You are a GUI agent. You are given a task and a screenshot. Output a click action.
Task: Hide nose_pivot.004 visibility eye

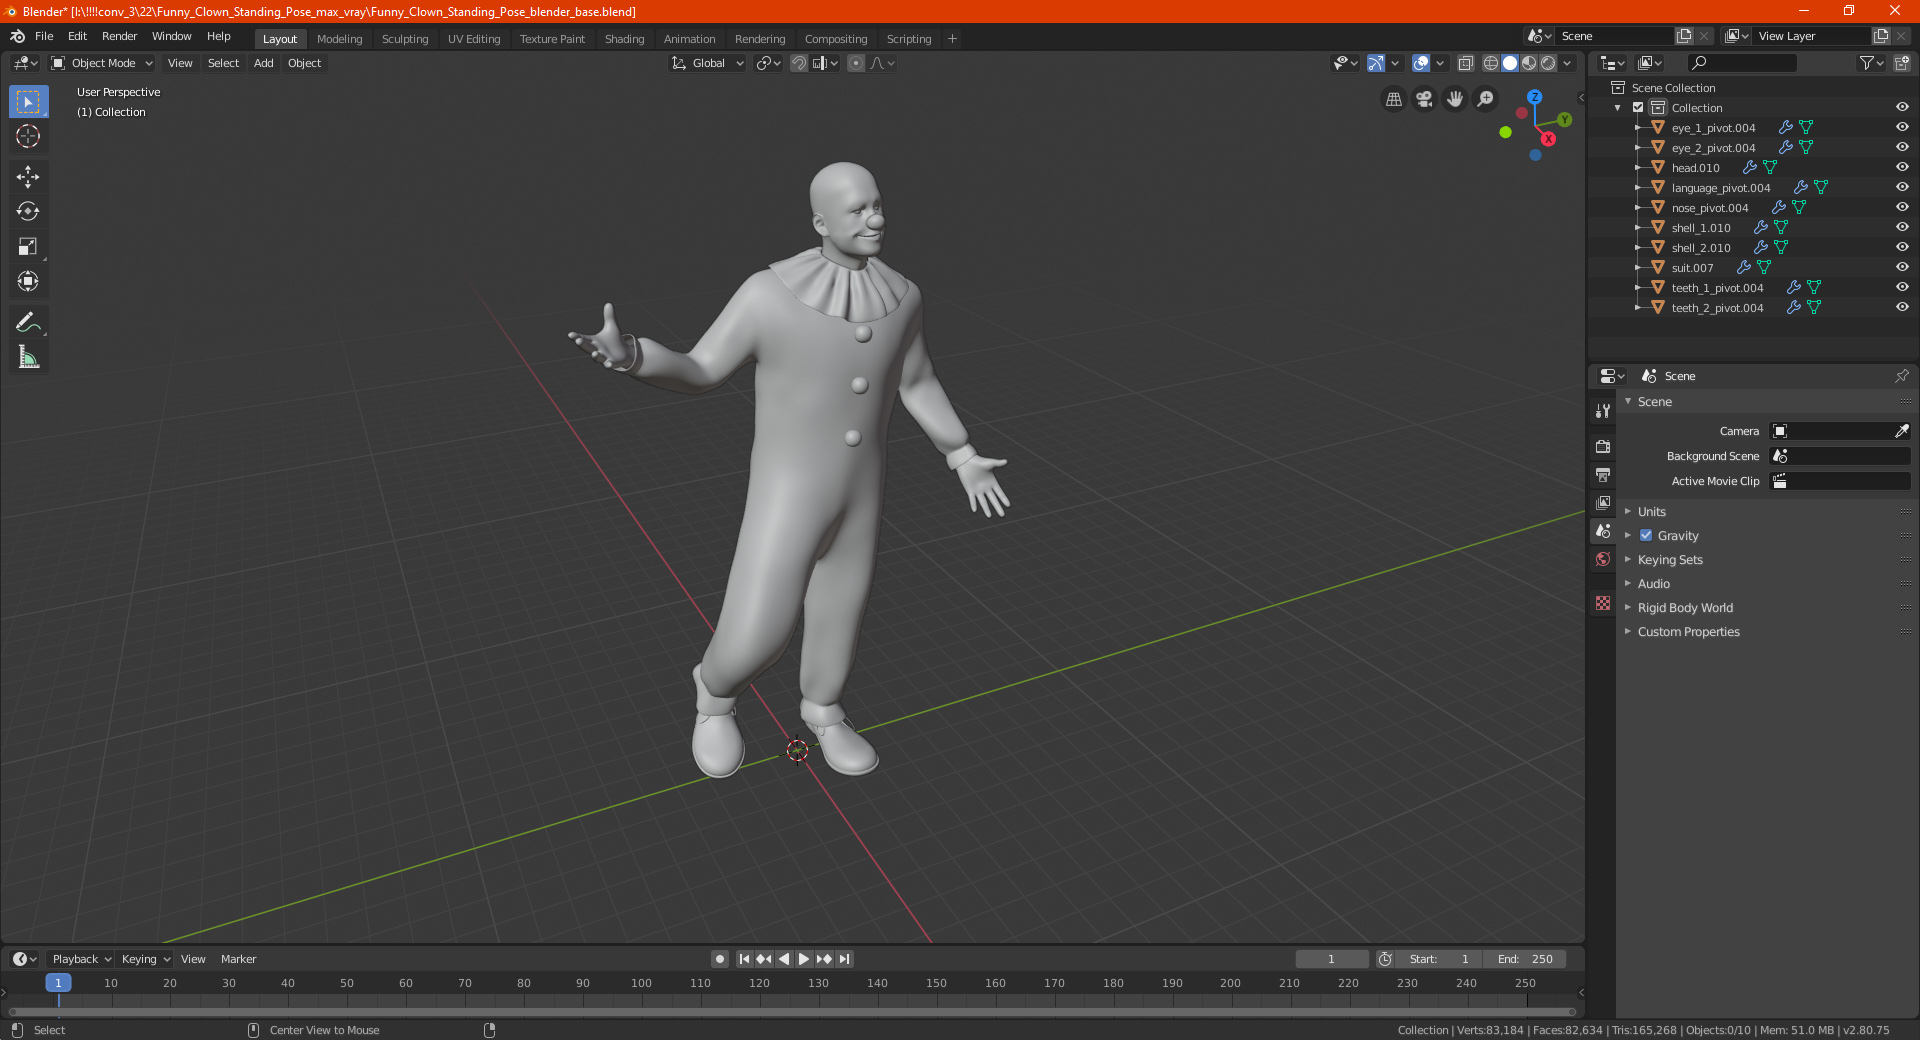(1902, 207)
